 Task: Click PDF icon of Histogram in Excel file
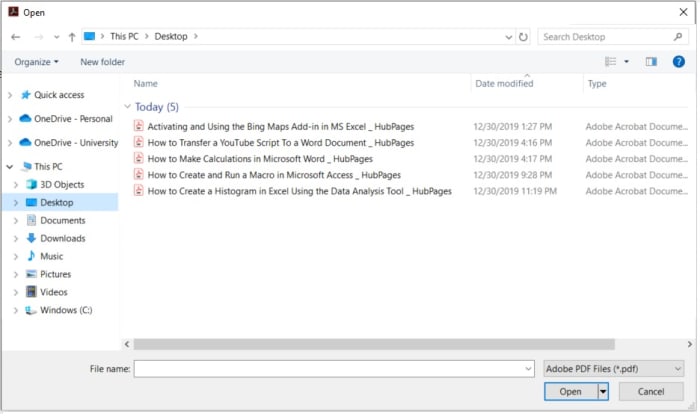tap(139, 191)
